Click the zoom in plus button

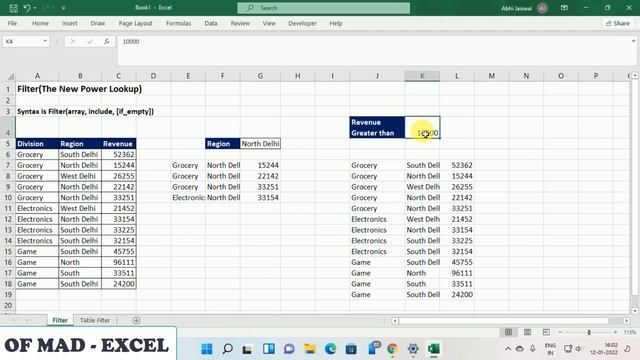click(615, 332)
